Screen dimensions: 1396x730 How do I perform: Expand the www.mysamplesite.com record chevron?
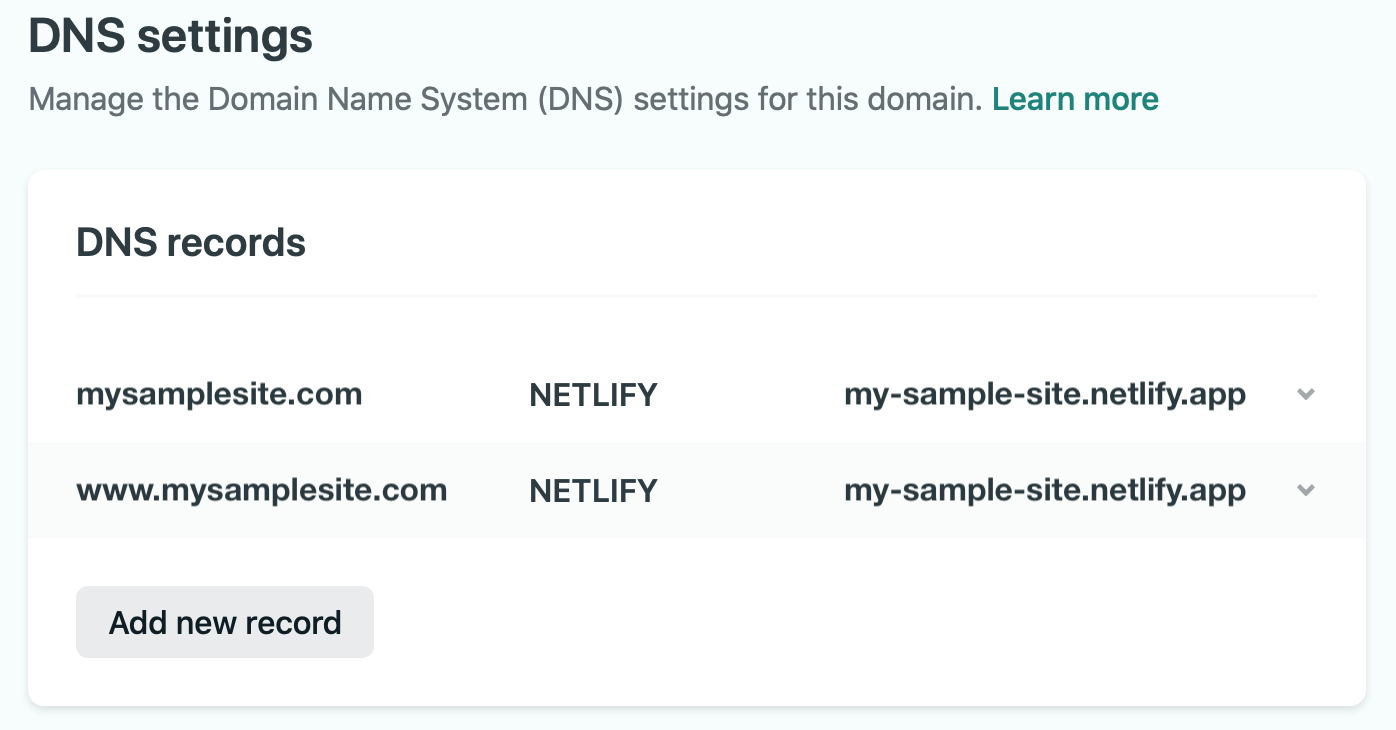(x=1305, y=490)
